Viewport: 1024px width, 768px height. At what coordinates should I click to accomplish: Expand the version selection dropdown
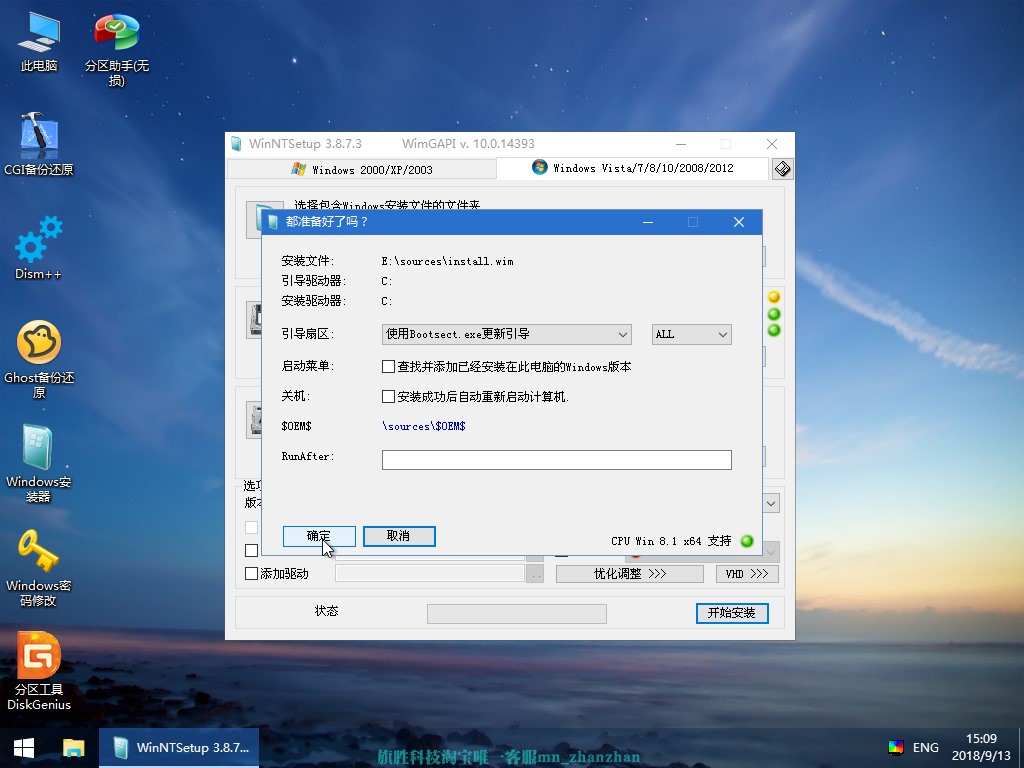[x=770, y=503]
